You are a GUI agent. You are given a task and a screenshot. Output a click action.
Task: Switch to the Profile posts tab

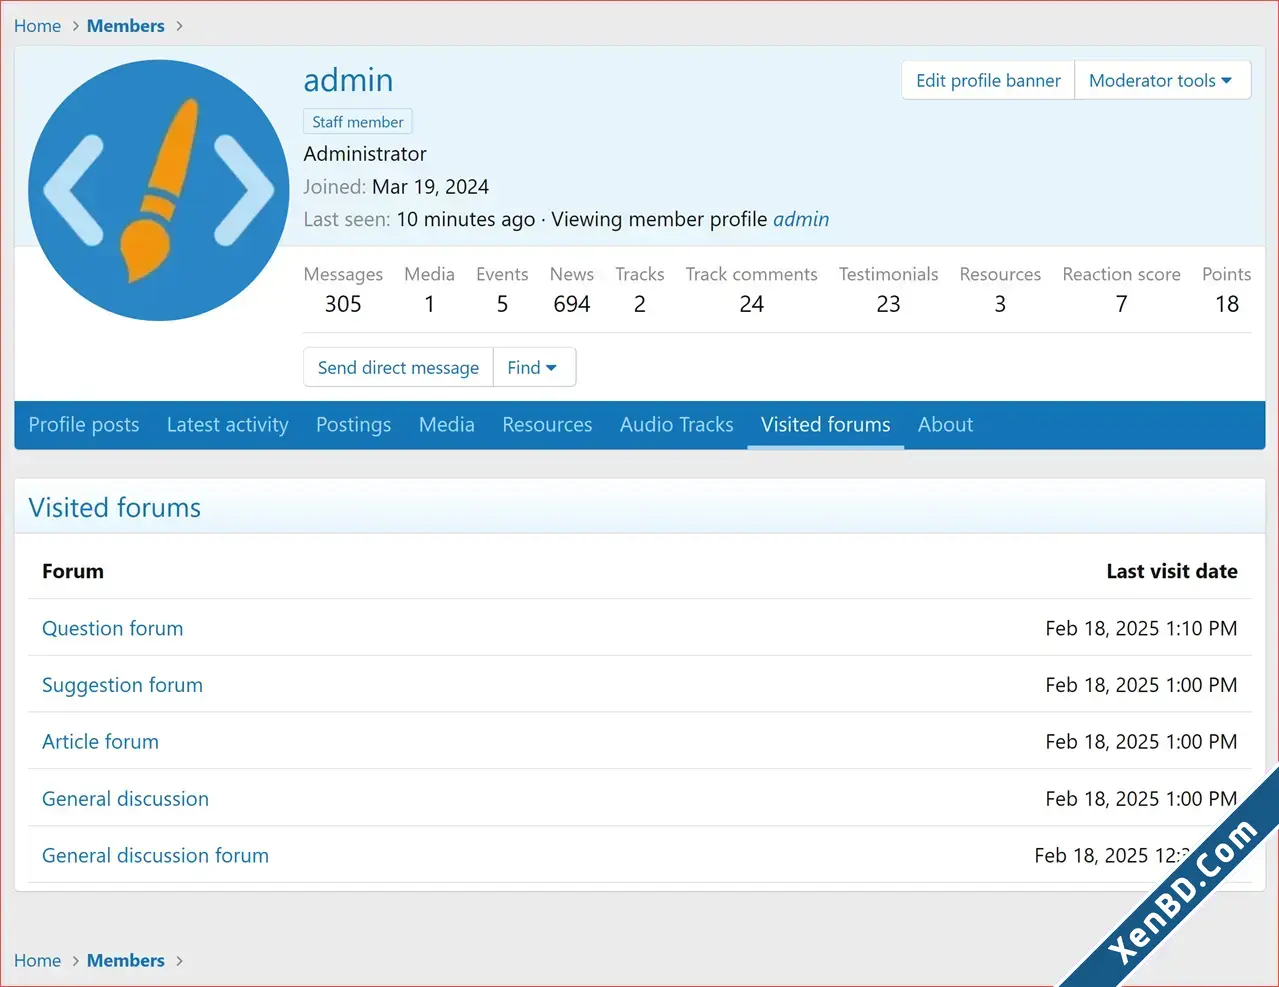[84, 425]
